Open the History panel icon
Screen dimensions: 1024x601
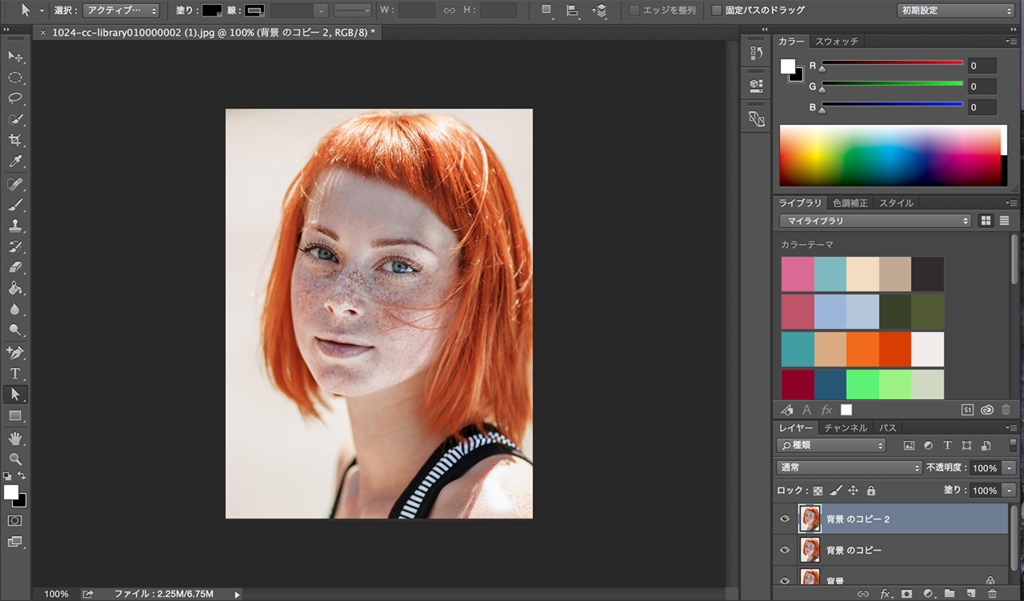pos(756,54)
